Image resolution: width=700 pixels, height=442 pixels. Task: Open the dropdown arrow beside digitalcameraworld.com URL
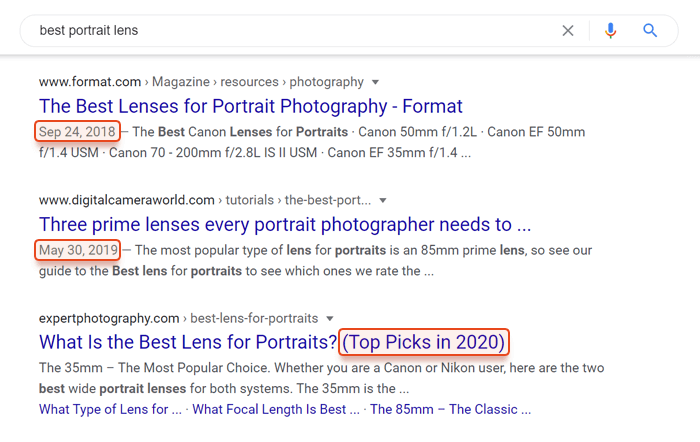click(x=383, y=200)
